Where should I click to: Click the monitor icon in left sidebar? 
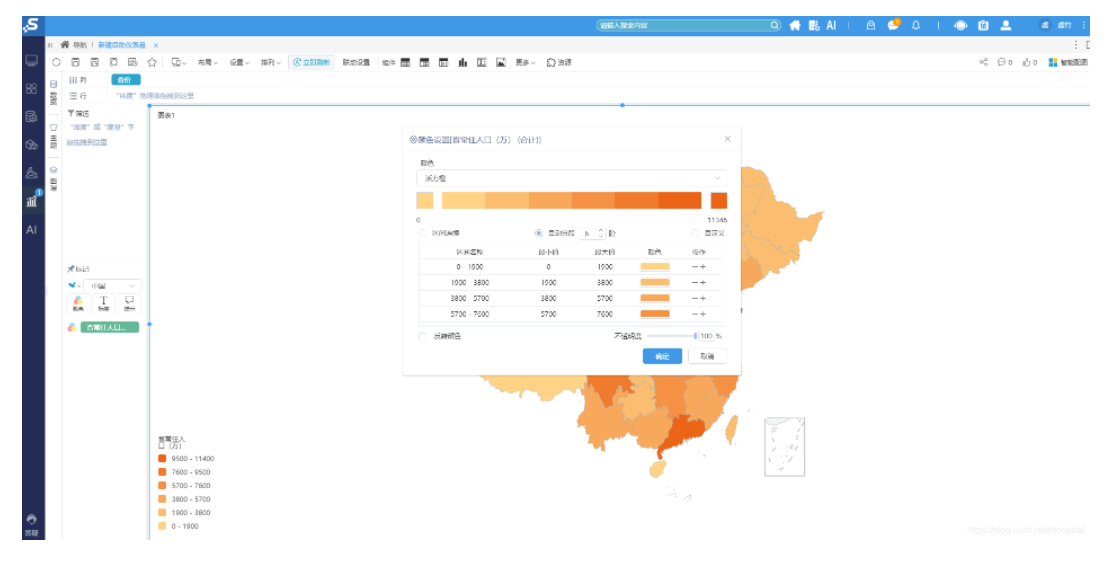click(x=31, y=61)
